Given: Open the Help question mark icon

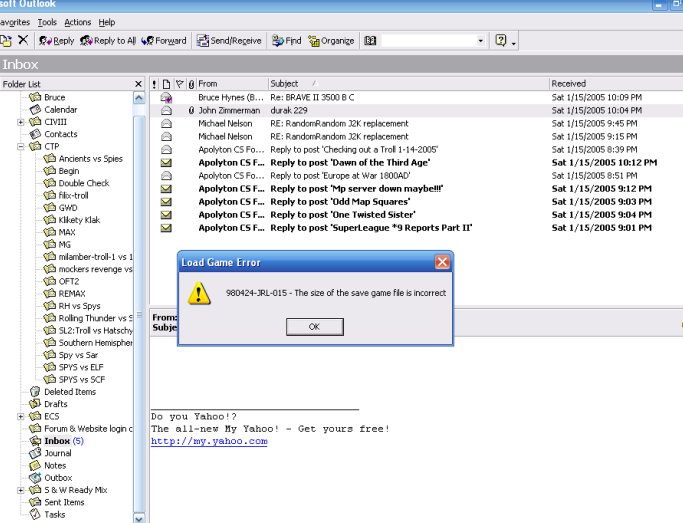Looking at the screenshot, I should click(x=502, y=41).
